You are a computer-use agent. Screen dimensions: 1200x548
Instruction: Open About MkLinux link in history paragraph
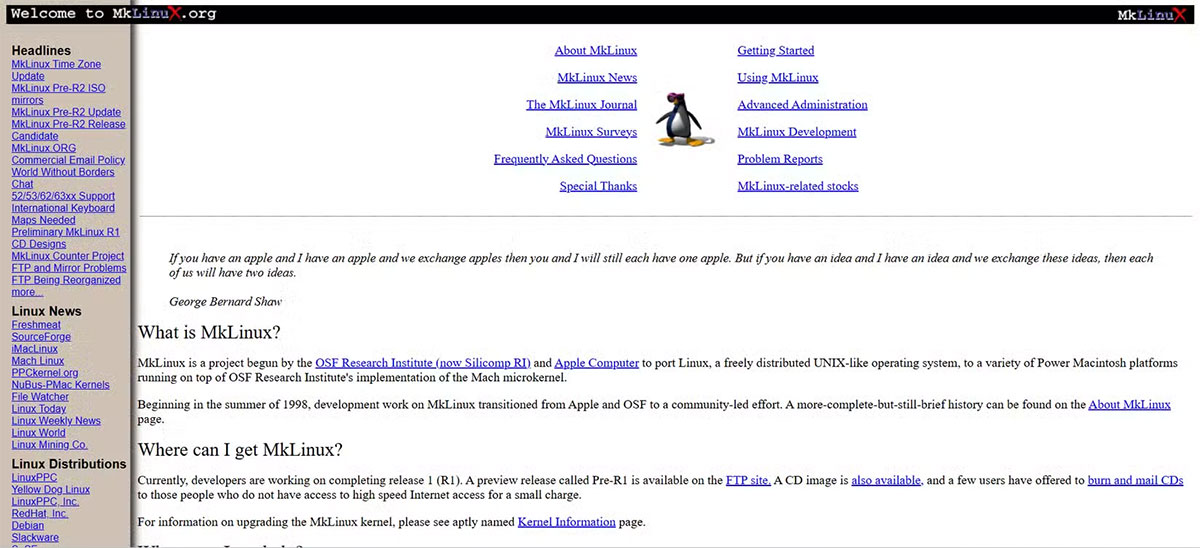click(1129, 405)
